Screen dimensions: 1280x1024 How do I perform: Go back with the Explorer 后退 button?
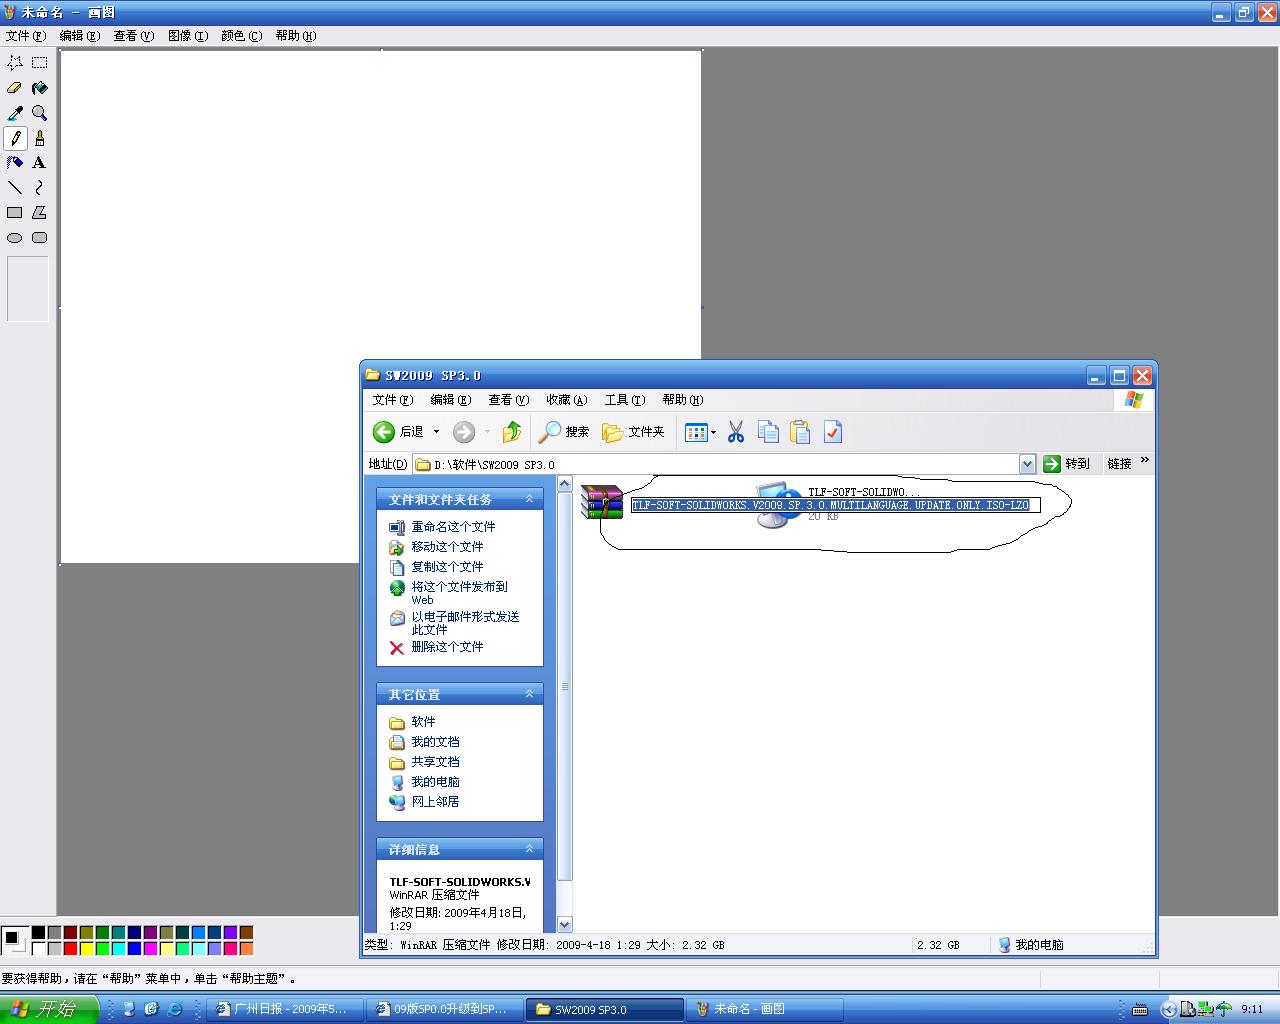399,432
